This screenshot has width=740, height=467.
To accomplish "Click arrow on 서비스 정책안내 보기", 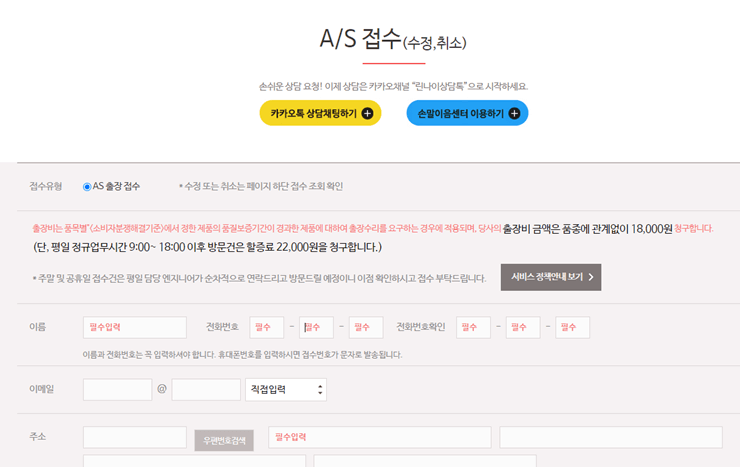I will pyautogui.click(x=590, y=277).
